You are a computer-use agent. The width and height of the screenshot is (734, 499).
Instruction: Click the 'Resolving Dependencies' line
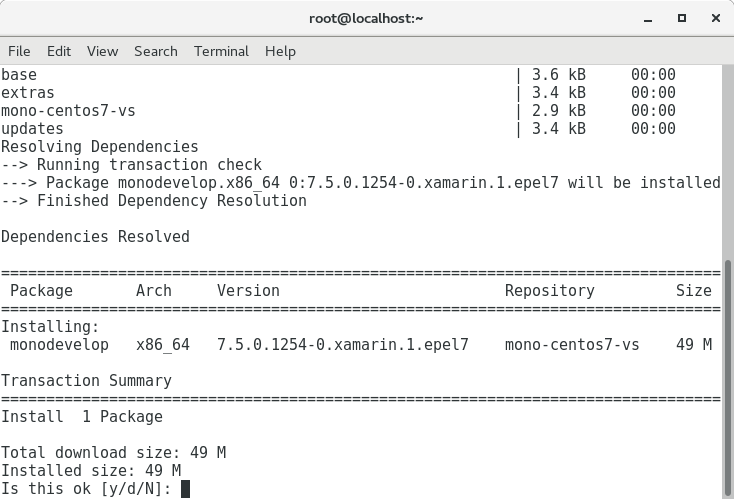pos(100,147)
